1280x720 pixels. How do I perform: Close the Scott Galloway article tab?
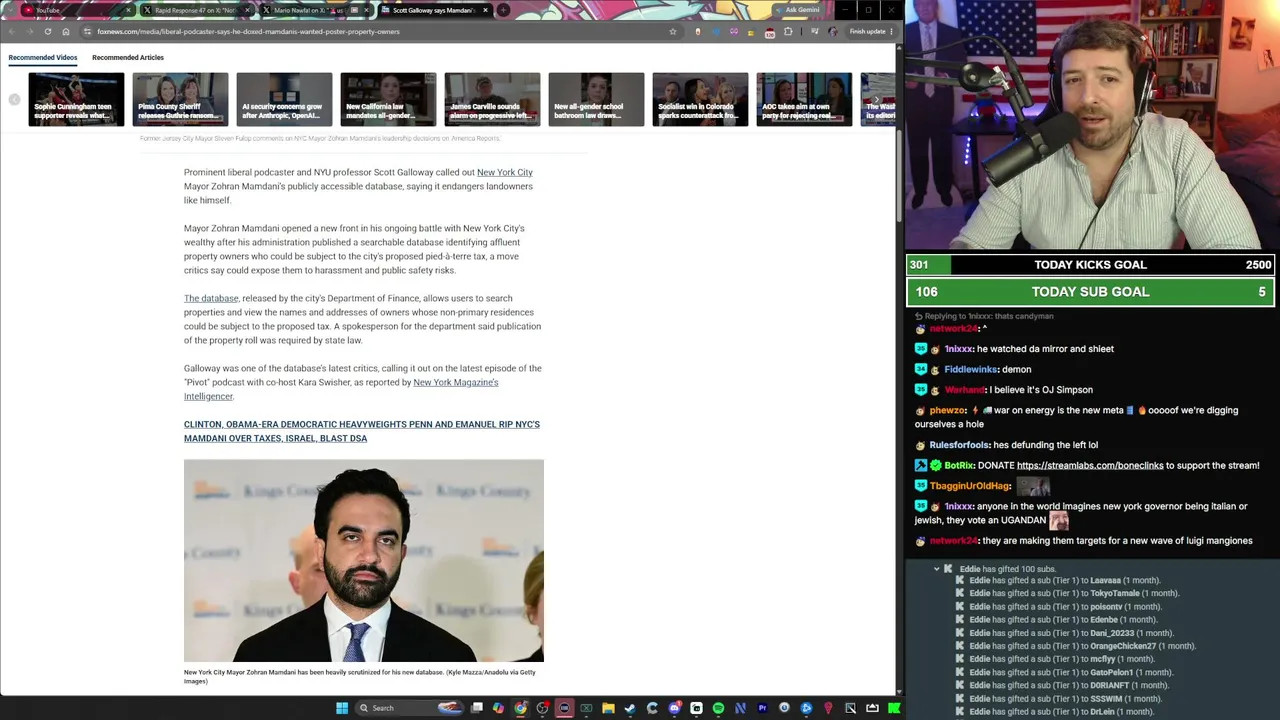click(x=485, y=10)
